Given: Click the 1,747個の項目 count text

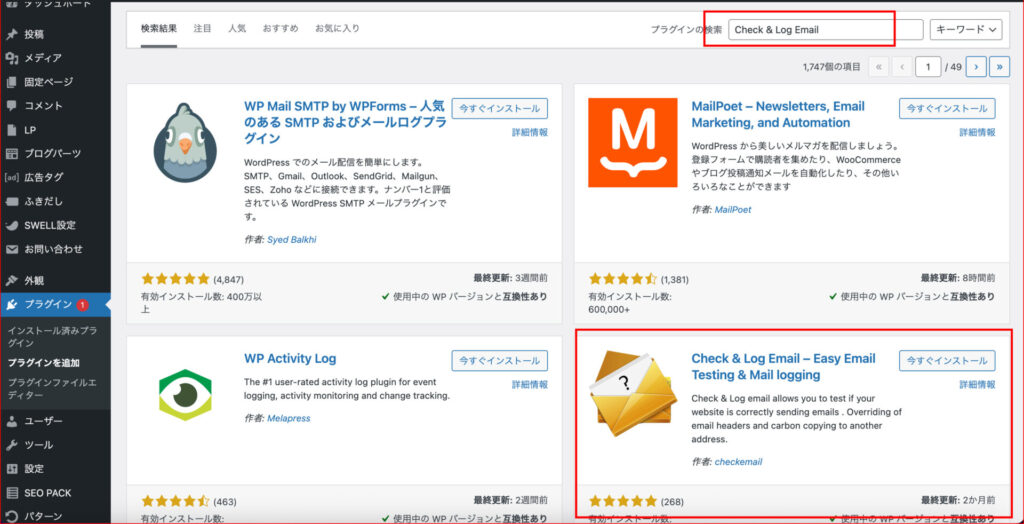Looking at the screenshot, I should (831, 67).
